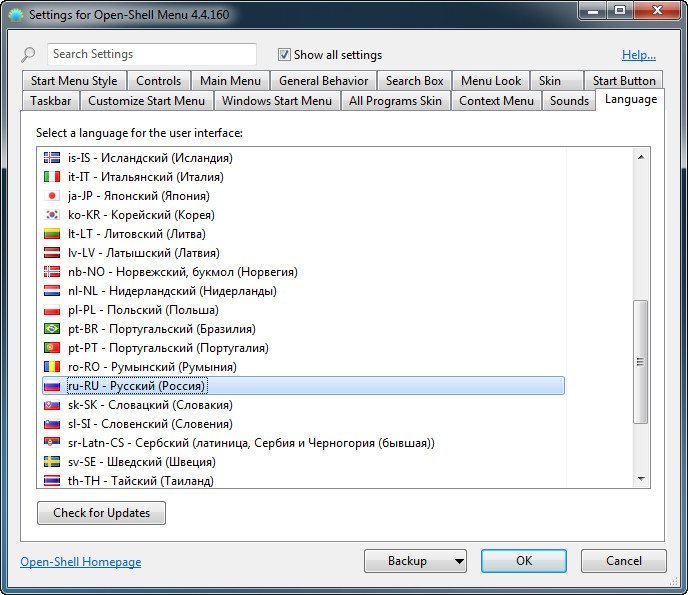688x595 pixels.
Task: Click the language list scrollbar thumb
Action: pyautogui.click(x=641, y=362)
